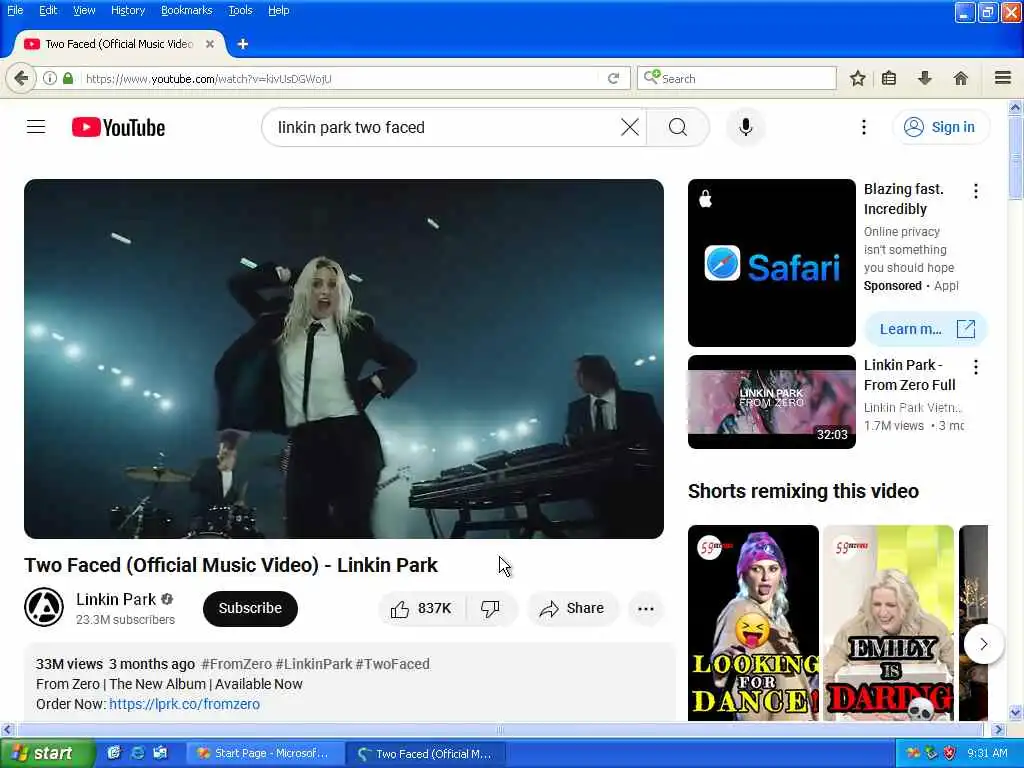
Task: Open Linkin Park channel name link
Action: point(116,599)
